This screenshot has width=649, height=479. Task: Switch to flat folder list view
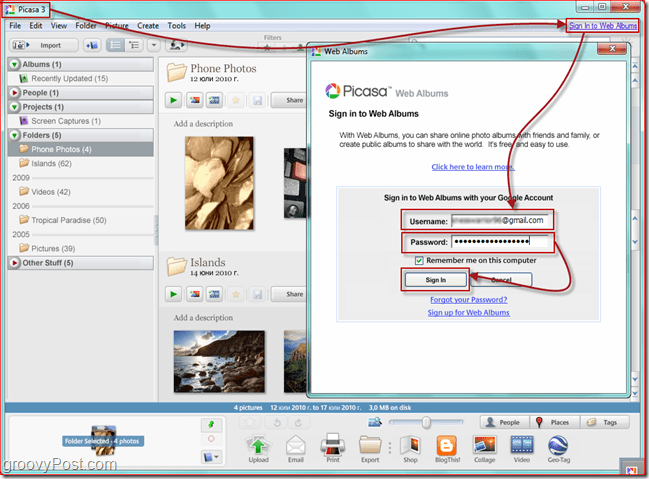115,45
